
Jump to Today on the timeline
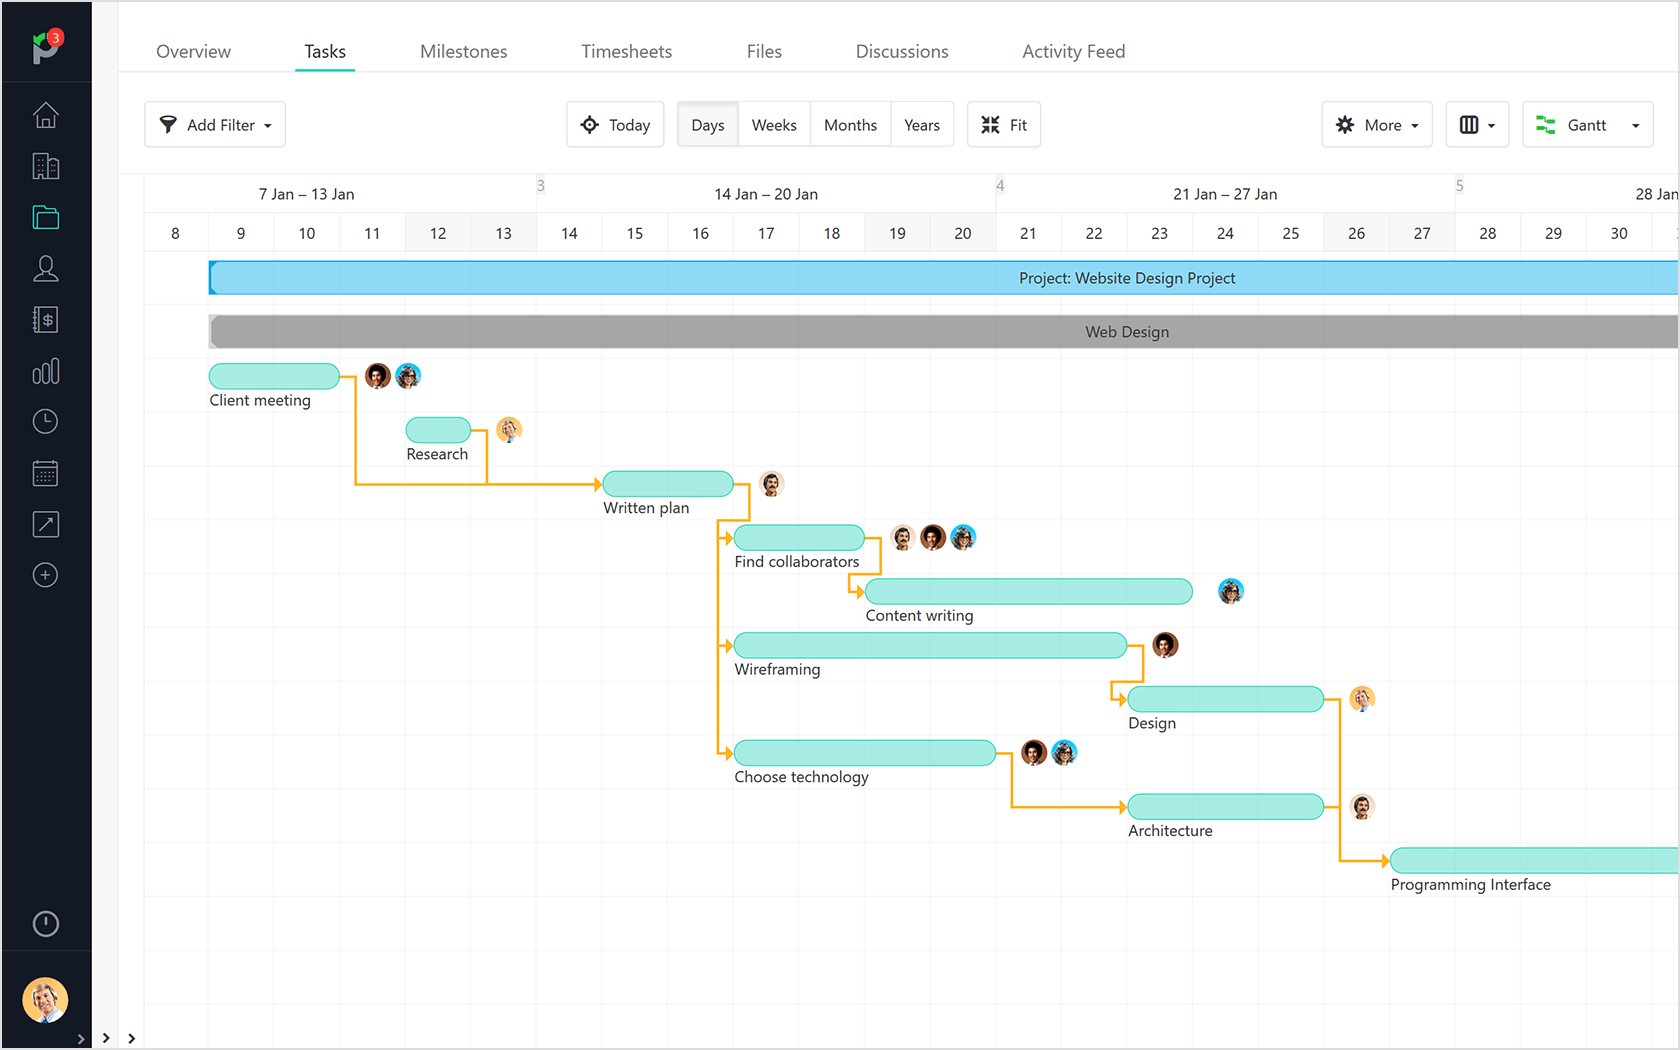point(615,124)
